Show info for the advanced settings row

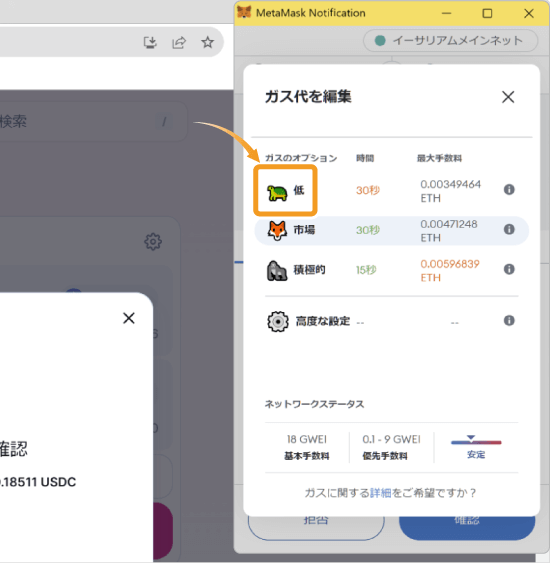coord(509,320)
